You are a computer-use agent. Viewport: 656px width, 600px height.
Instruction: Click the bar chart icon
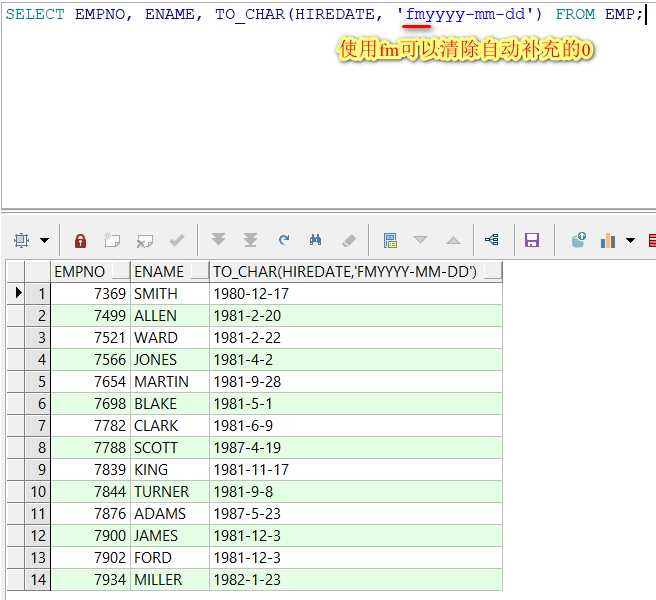point(607,240)
